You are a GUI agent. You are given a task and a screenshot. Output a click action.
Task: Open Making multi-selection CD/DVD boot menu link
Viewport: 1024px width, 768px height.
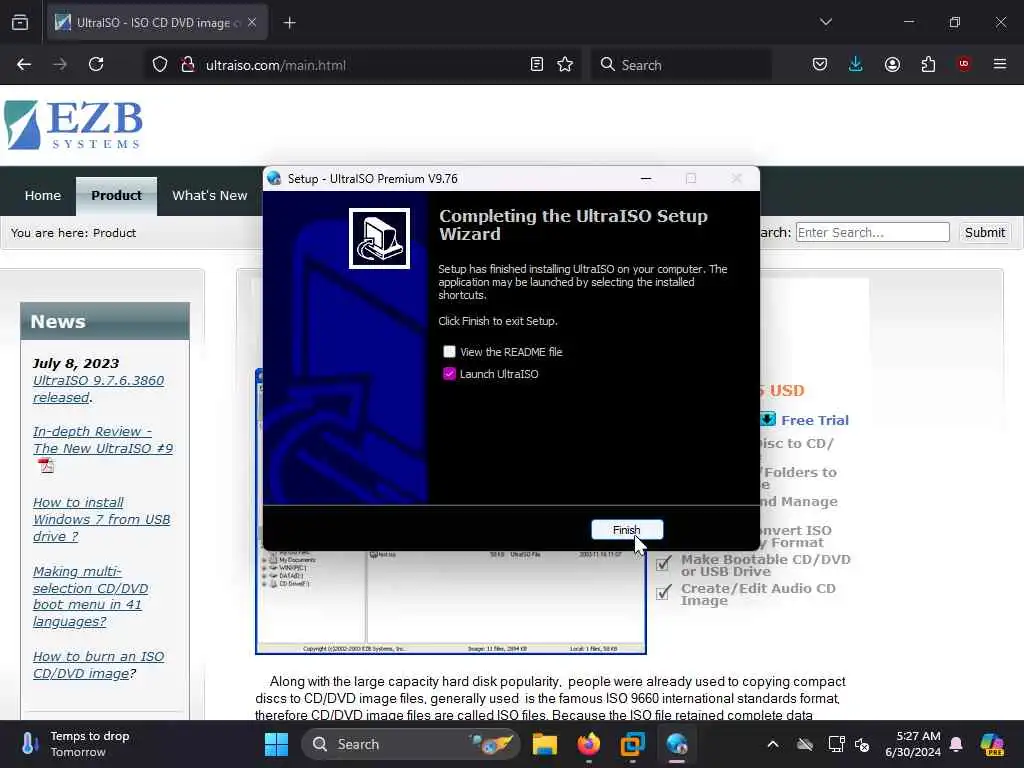pyautogui.click(x=91, y=596)
